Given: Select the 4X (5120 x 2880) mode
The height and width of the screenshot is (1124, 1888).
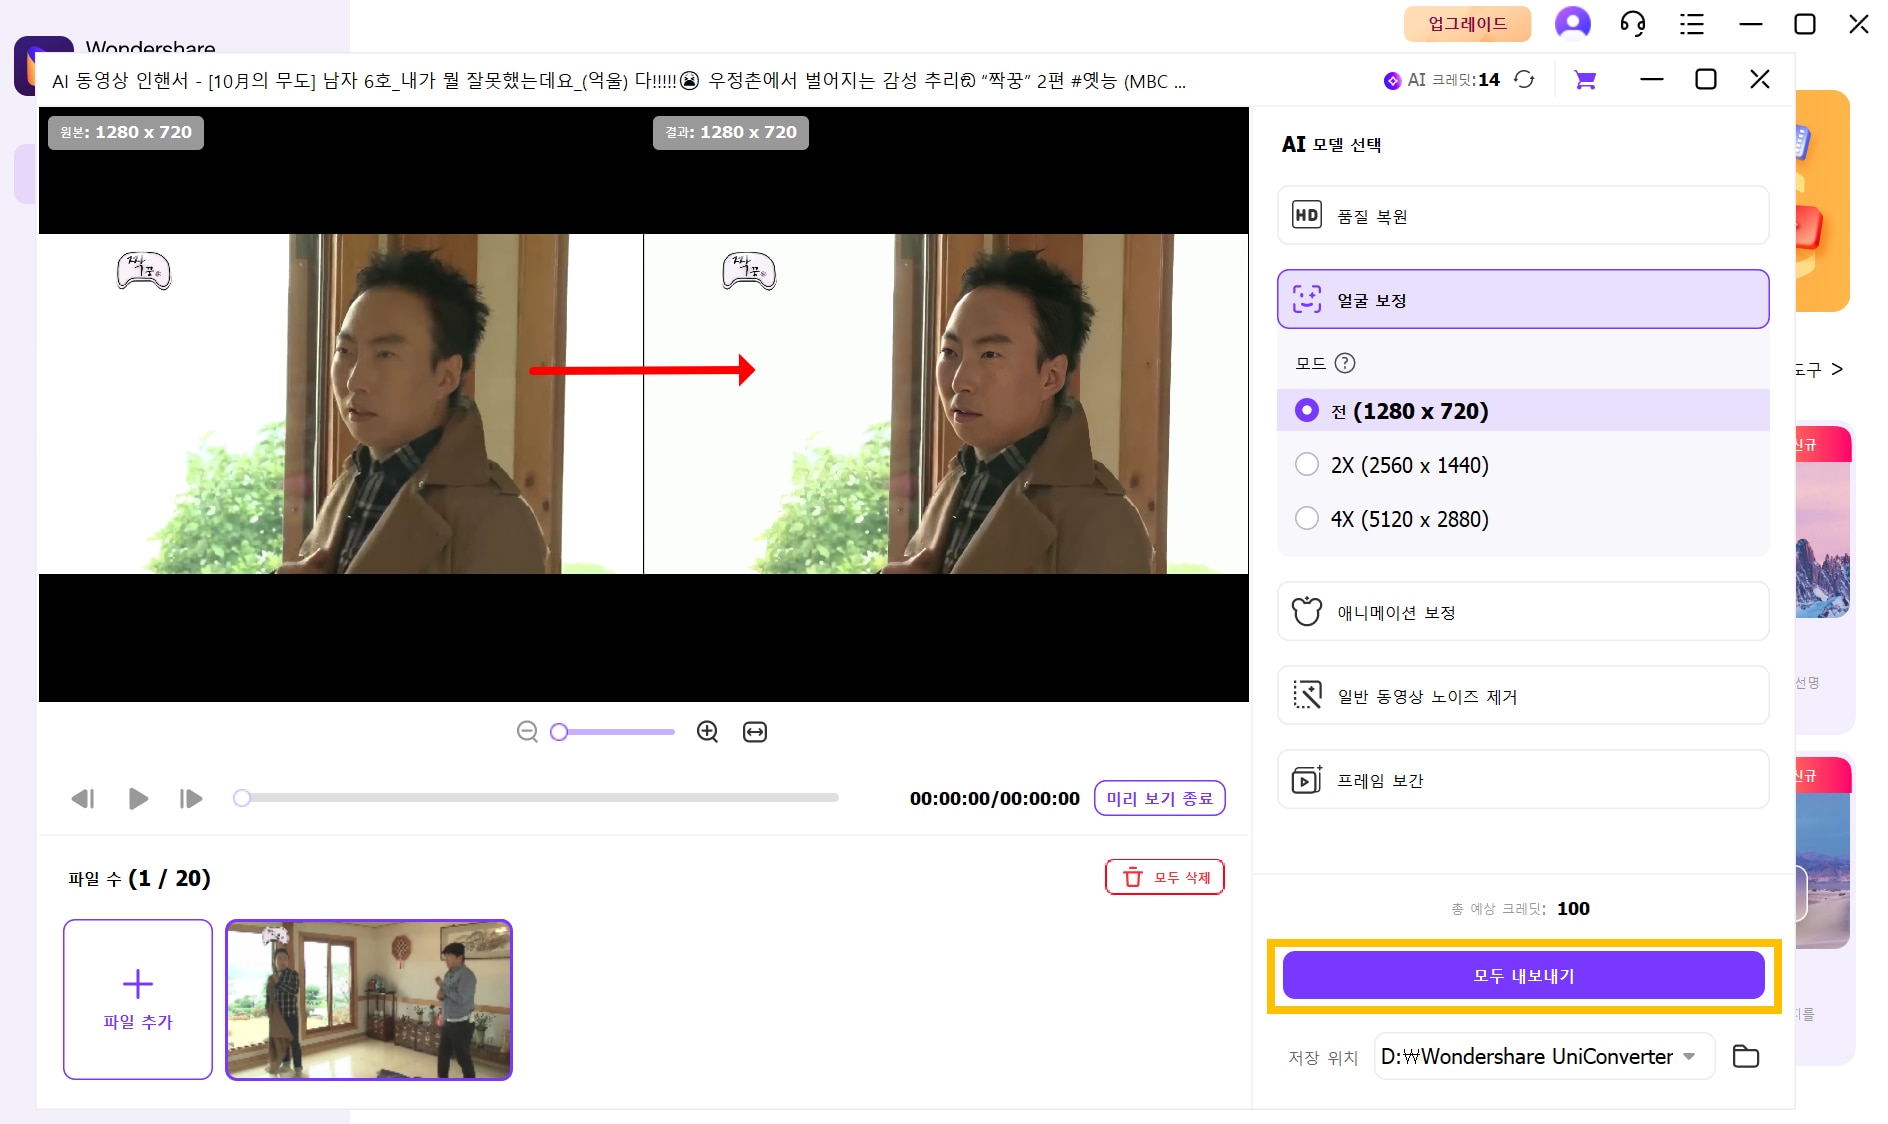Looking at the screenshot, I should pos(1307,519).
